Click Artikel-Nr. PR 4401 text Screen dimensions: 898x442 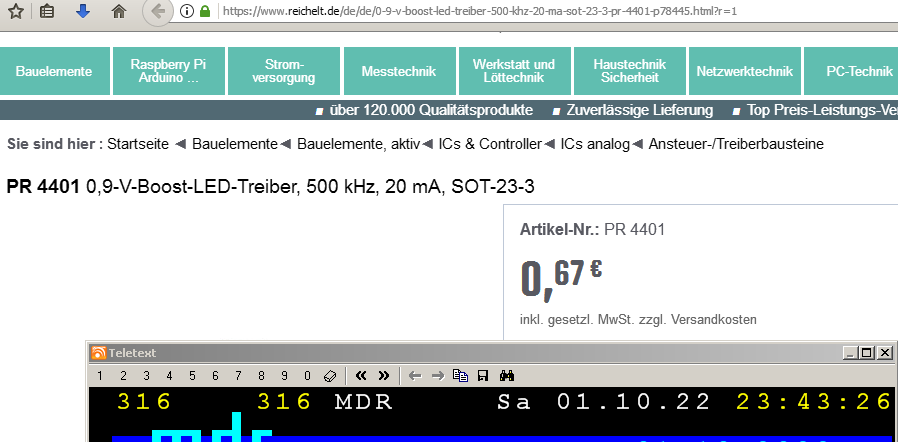click(592, 230)
